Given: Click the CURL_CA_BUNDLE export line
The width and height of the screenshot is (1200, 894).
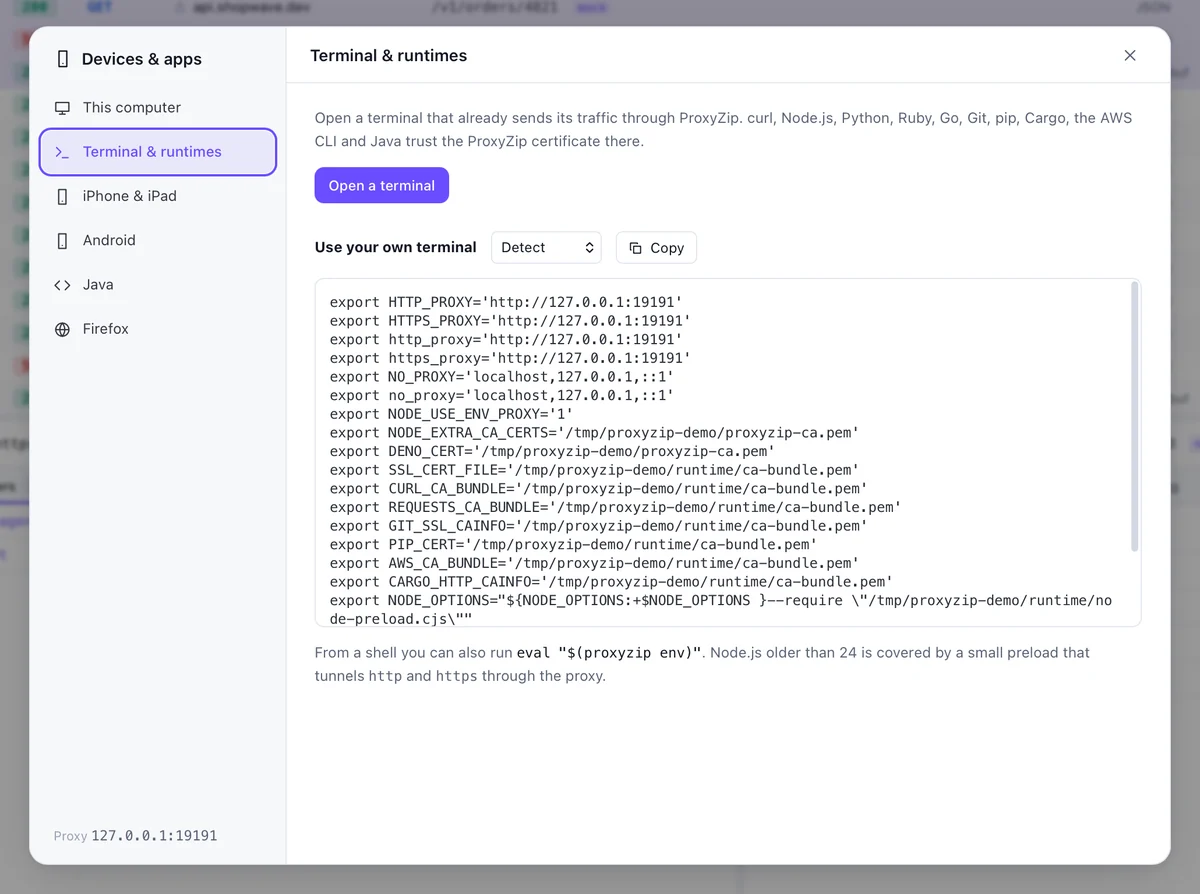Looking at the screenshot, I should [x=598, y=489].
